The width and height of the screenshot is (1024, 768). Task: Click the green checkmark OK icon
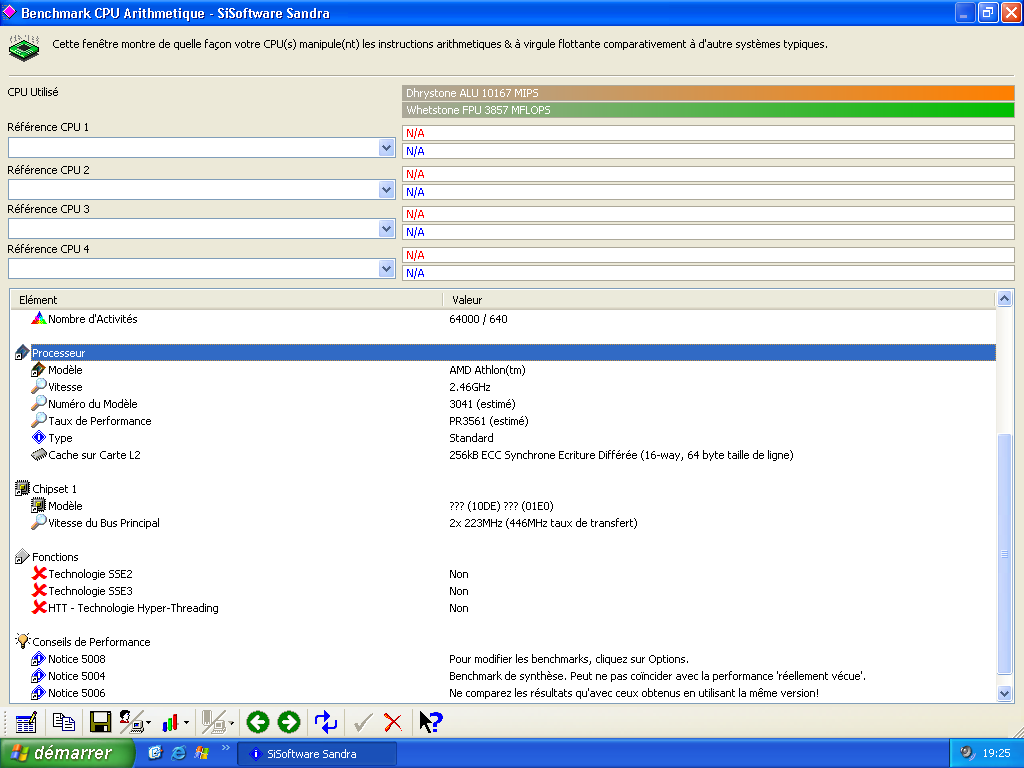point(362,722)
